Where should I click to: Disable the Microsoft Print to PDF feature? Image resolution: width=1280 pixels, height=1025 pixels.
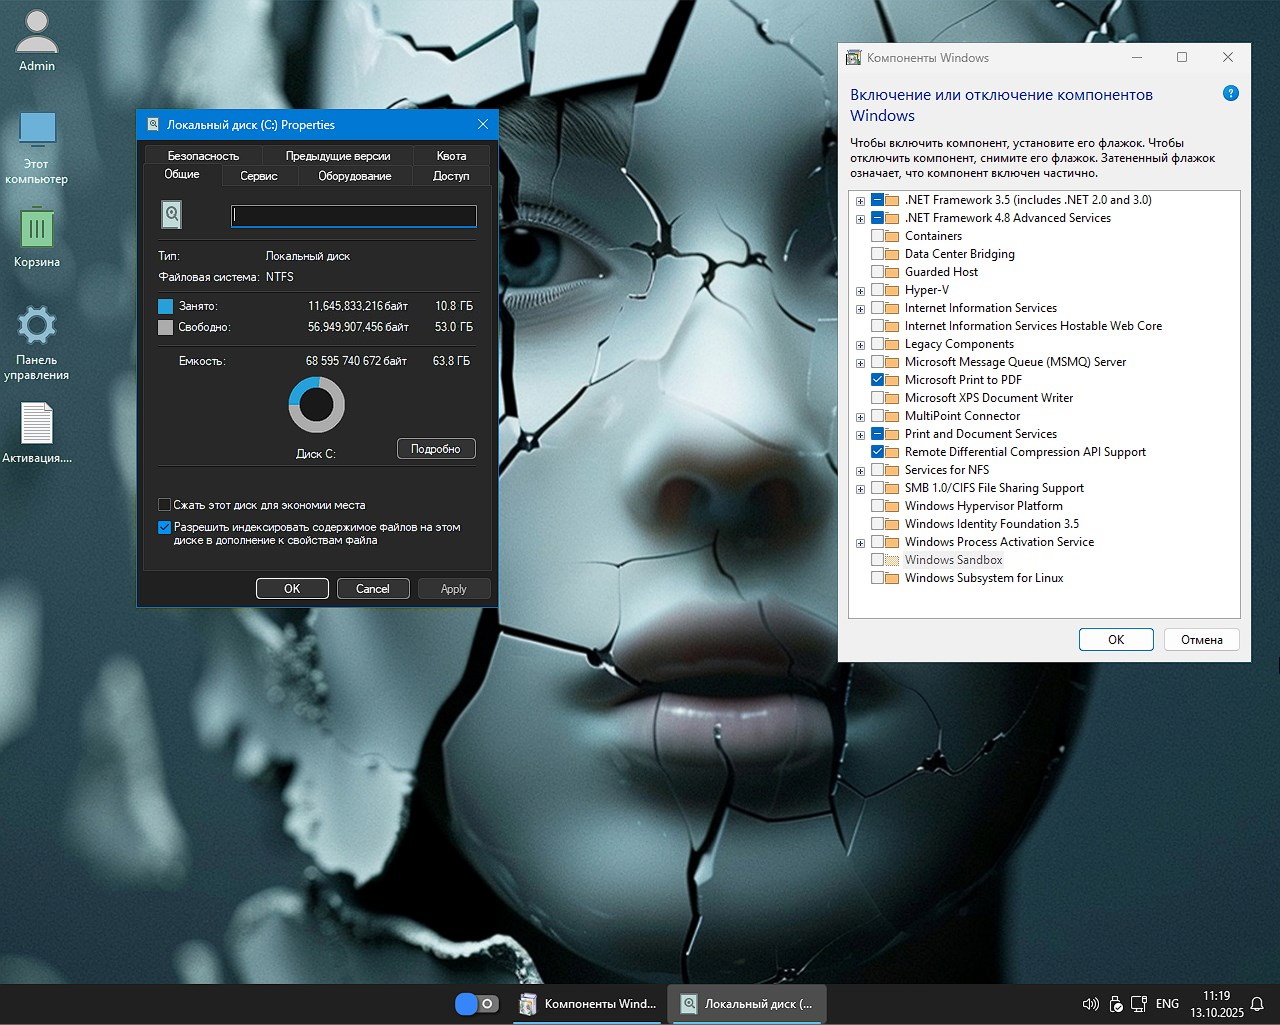tap(878, 380)
